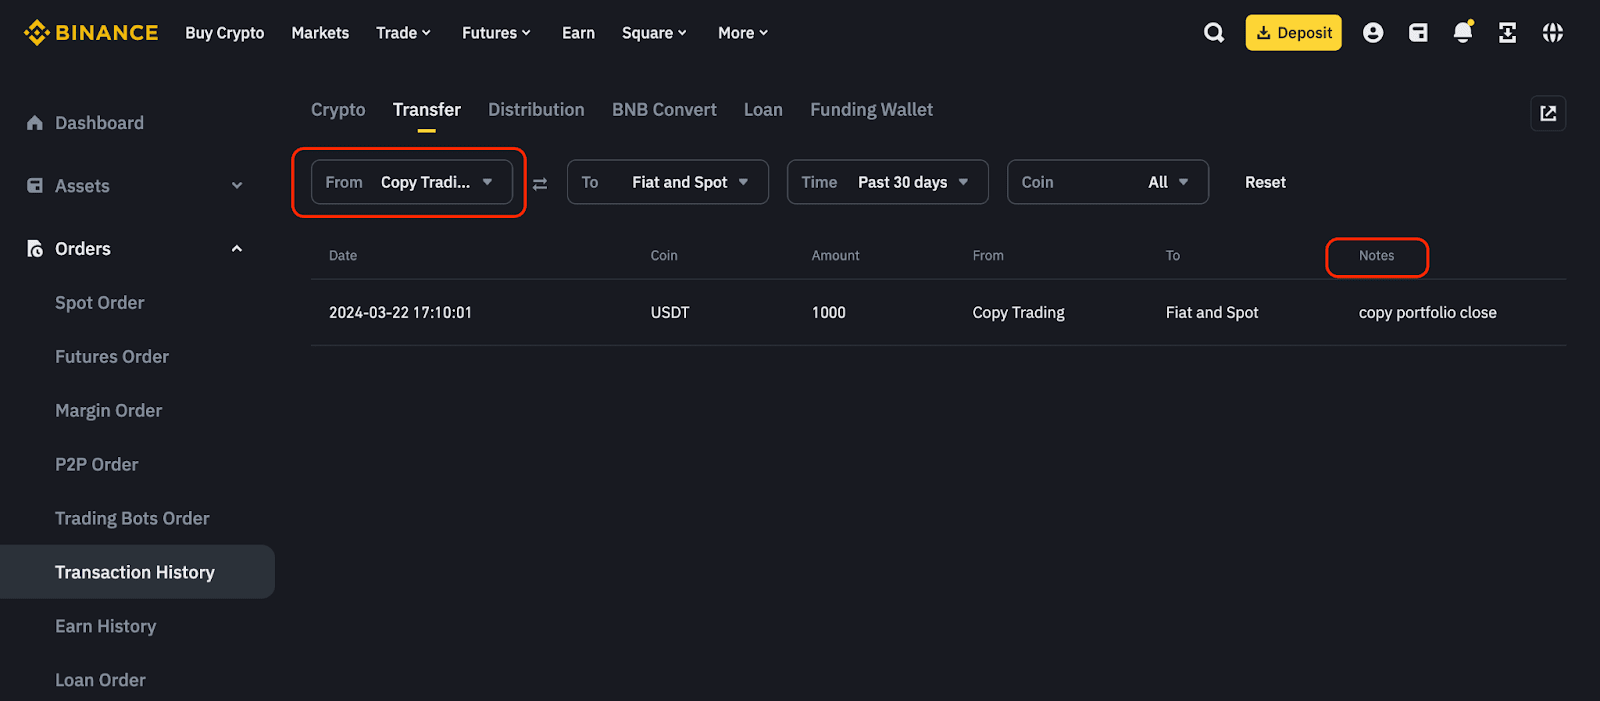
Task: Open the Earn page
Action: coord(578,33)
